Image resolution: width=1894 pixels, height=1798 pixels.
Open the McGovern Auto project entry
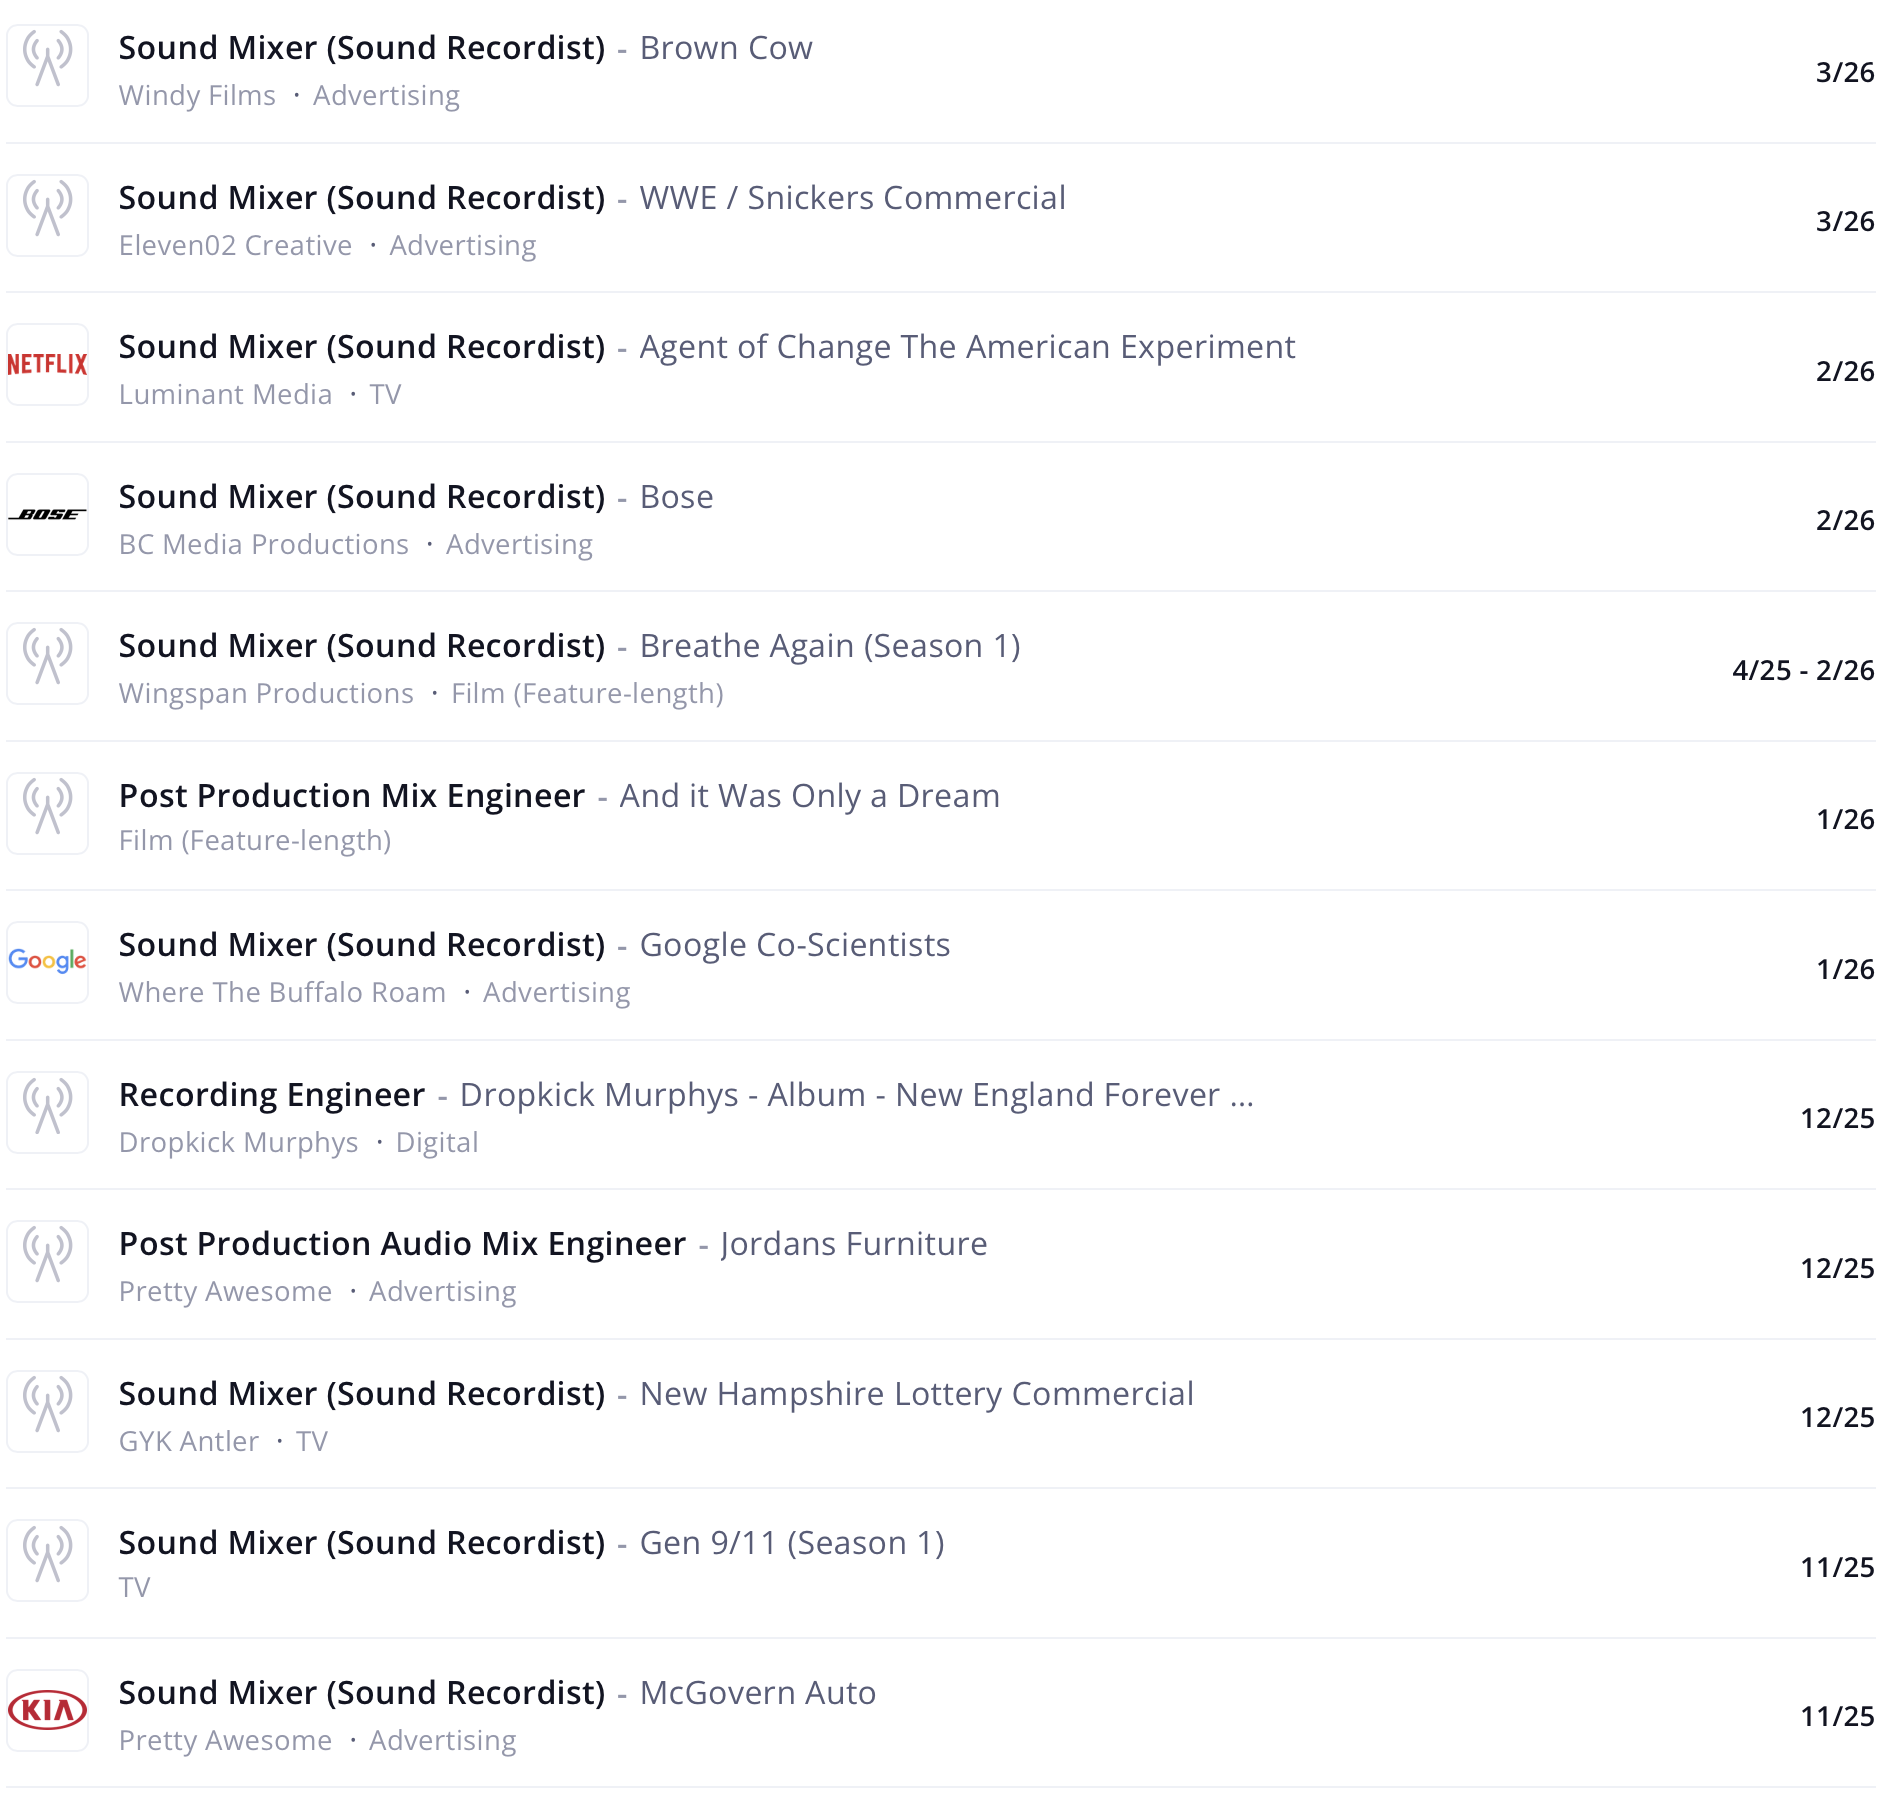[758, 1693]
